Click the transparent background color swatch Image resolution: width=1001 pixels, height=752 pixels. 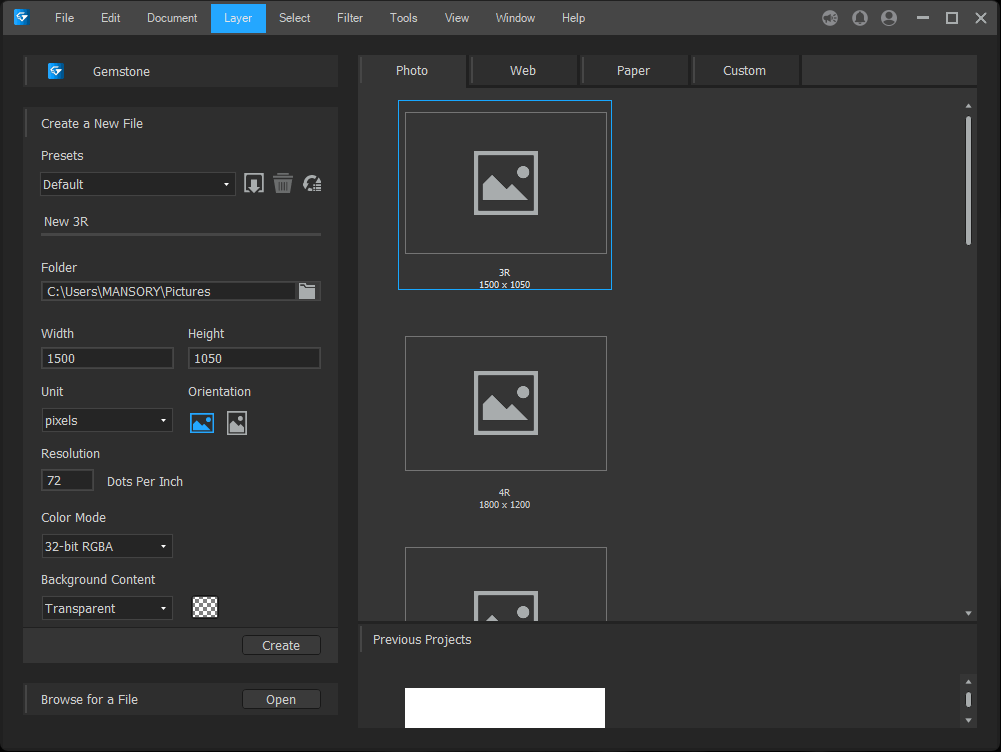point(205,607)
